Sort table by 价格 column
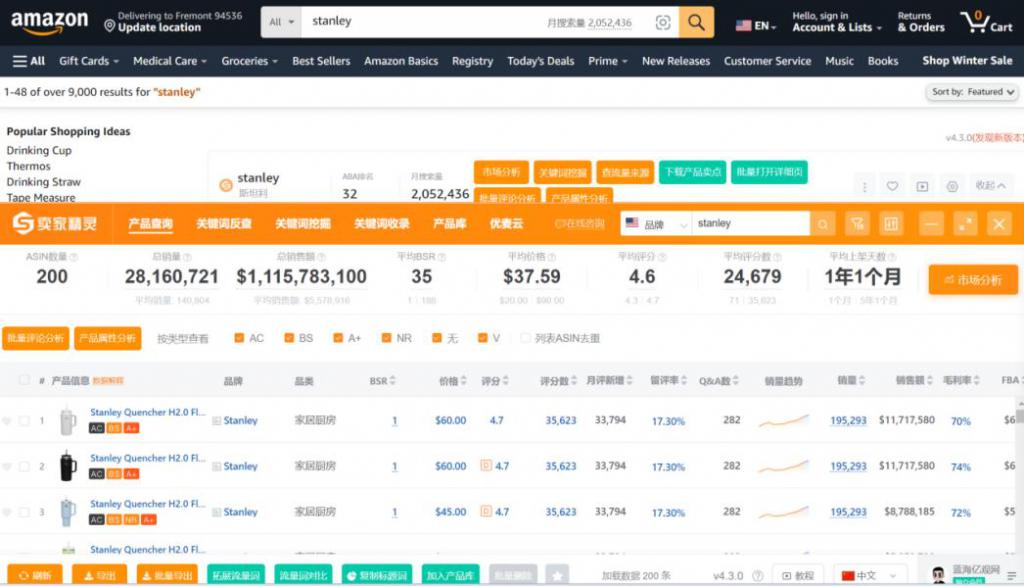 [x=453, y=381]
